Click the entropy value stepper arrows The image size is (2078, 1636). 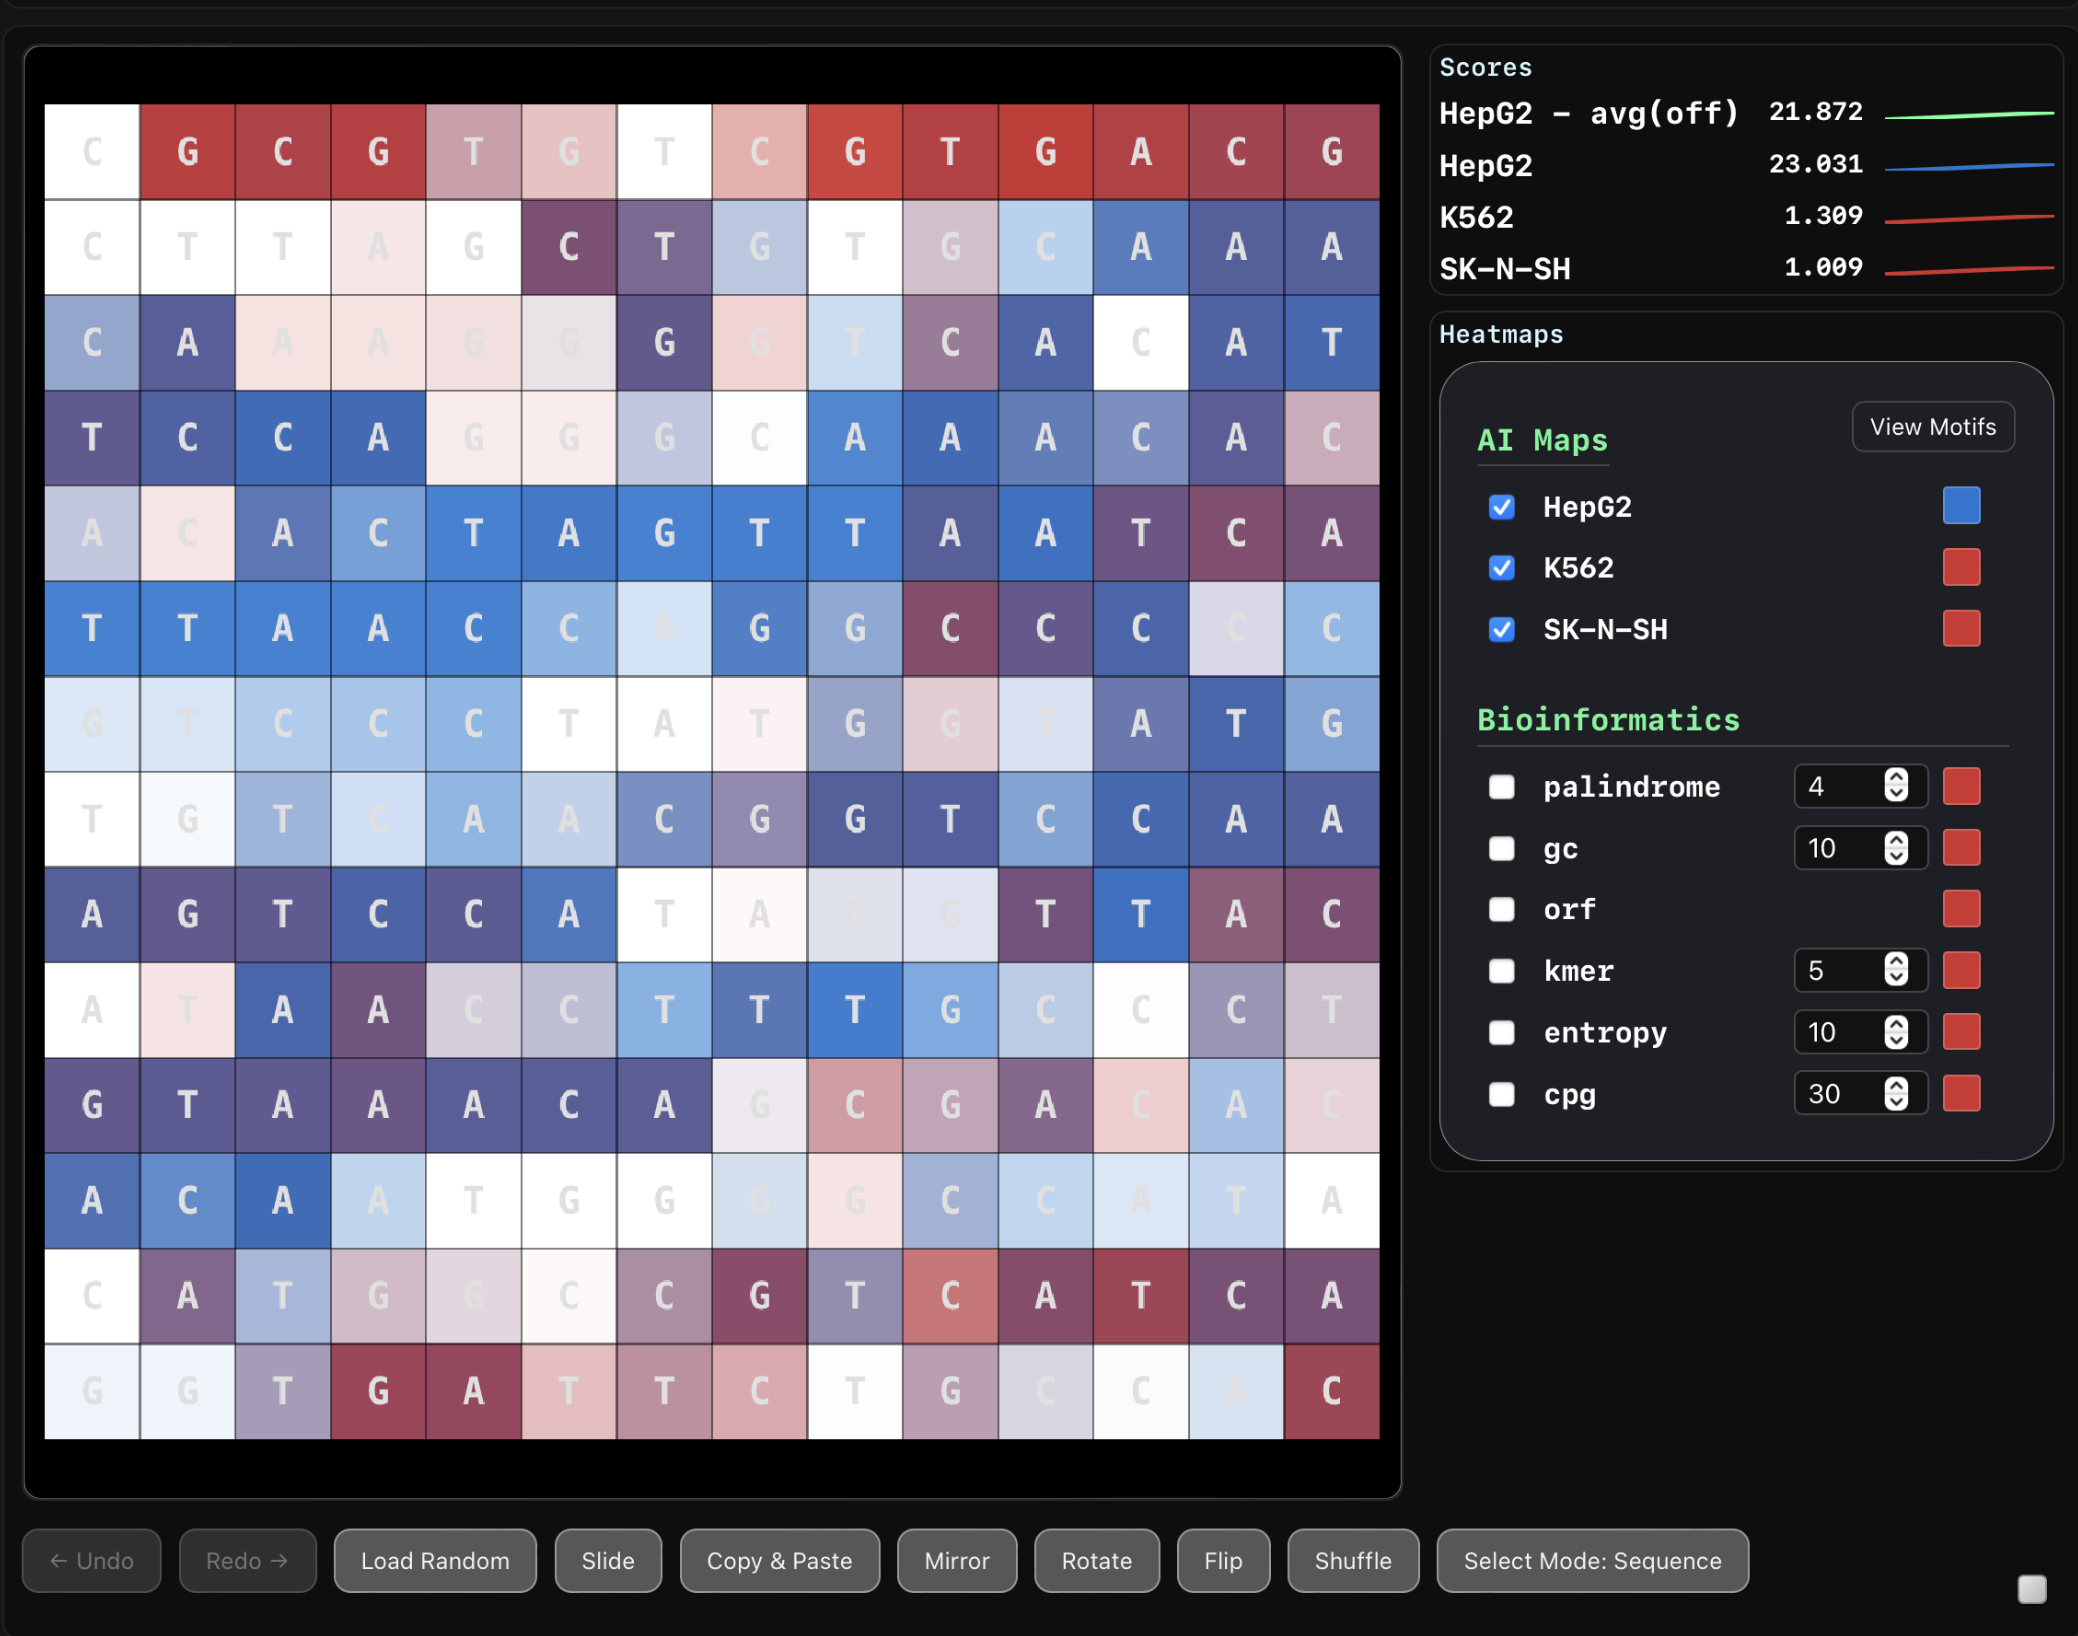coord(1895,1032)
